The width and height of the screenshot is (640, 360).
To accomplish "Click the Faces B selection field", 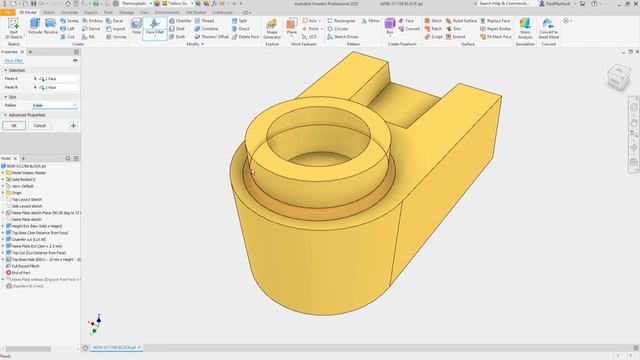I will click(55, 87).
